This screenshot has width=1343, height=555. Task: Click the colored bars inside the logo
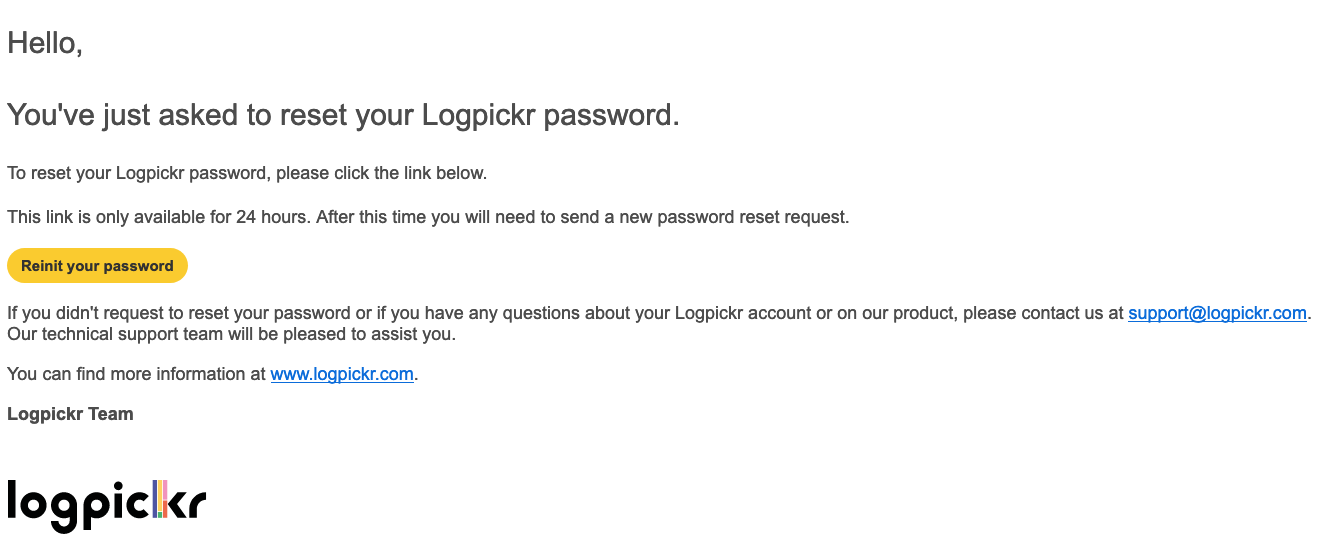pos(160,498)
